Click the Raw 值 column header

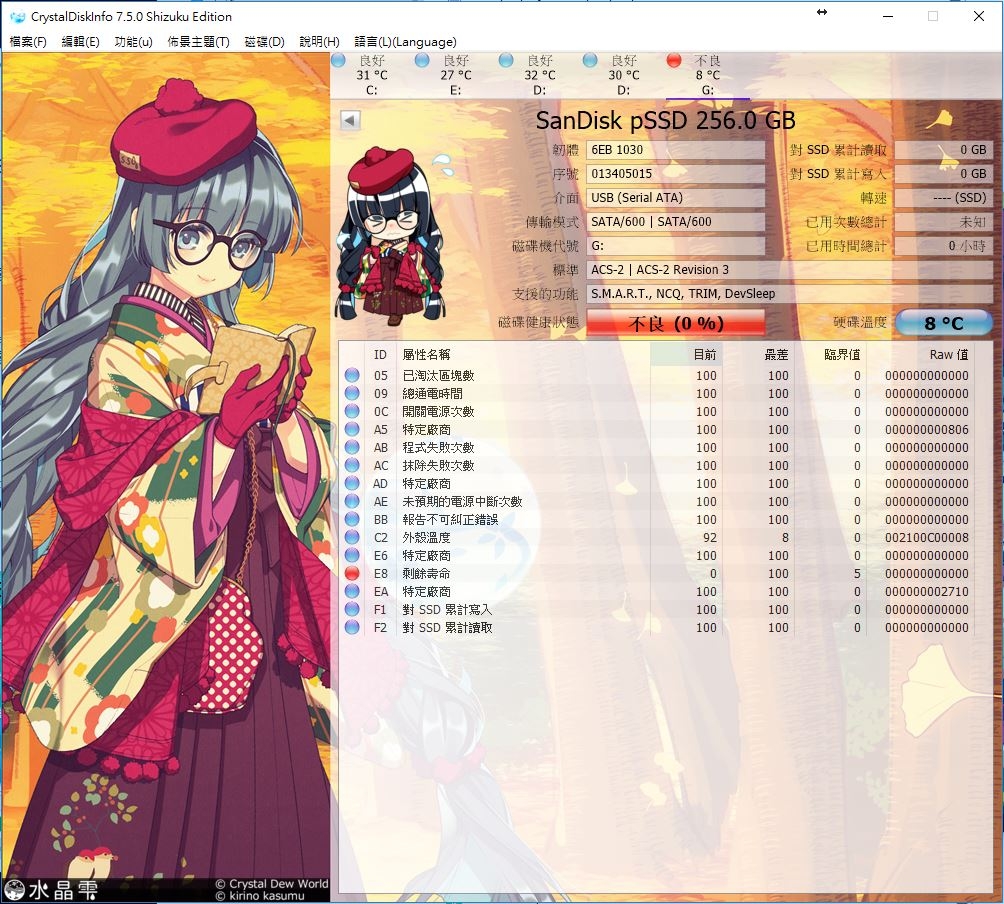[921, 355]
